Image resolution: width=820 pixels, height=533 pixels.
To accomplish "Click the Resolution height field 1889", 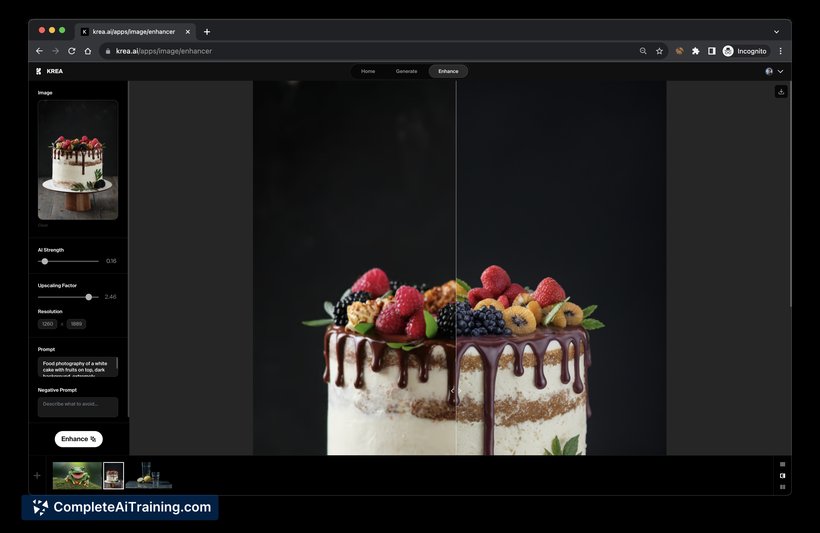I will click(76, 324).
